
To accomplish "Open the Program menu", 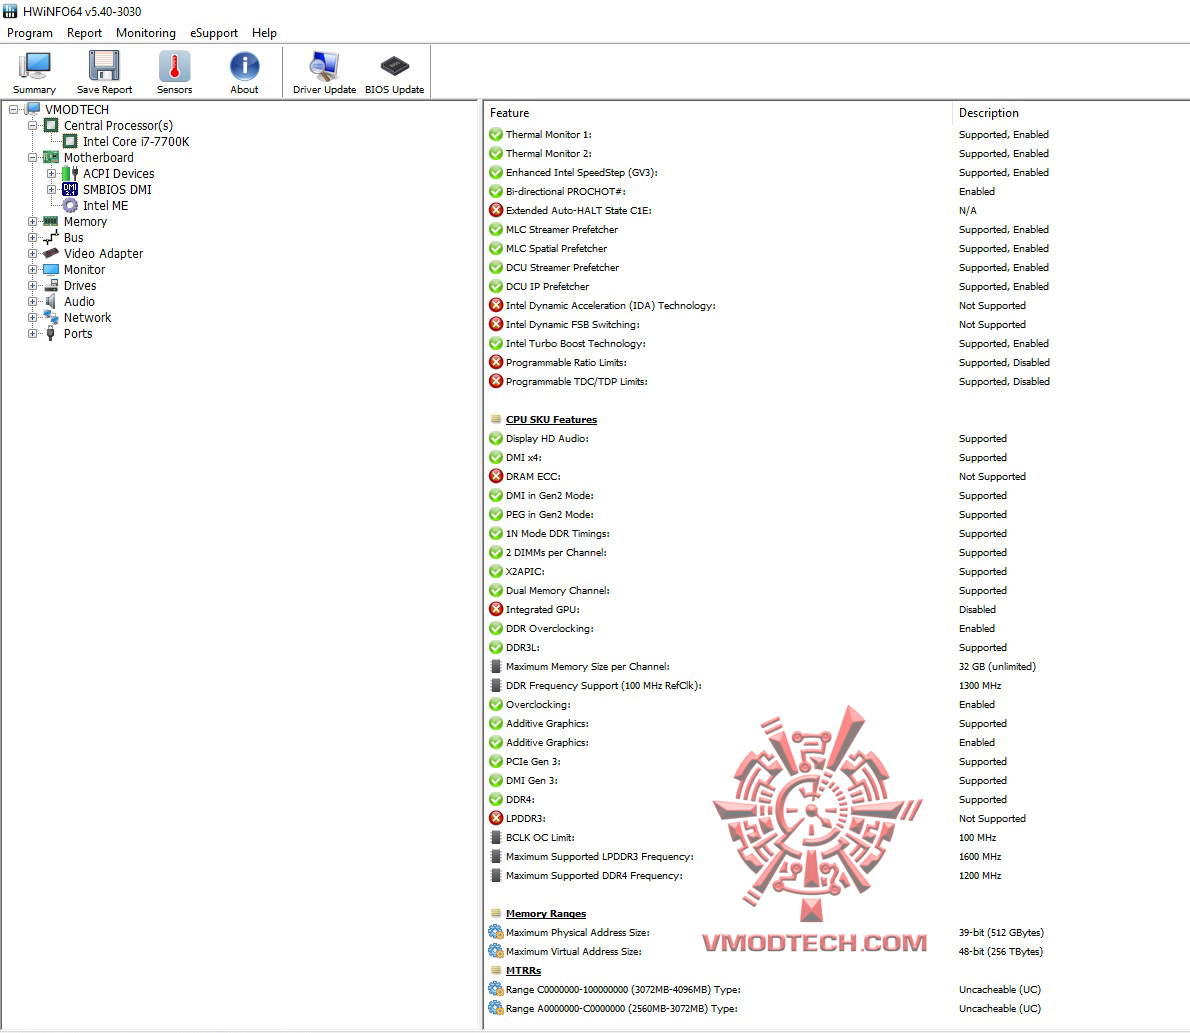I will click(30, 33).
